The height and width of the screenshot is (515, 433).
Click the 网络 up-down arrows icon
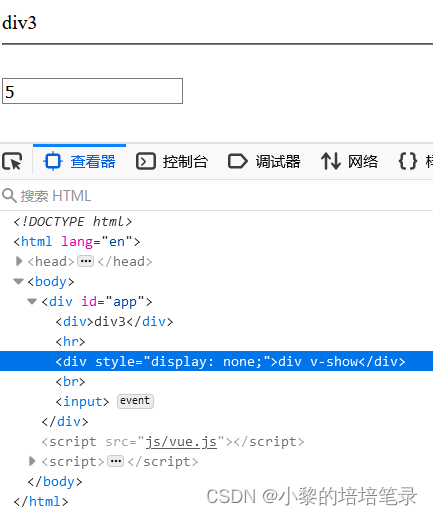(331, 161)
